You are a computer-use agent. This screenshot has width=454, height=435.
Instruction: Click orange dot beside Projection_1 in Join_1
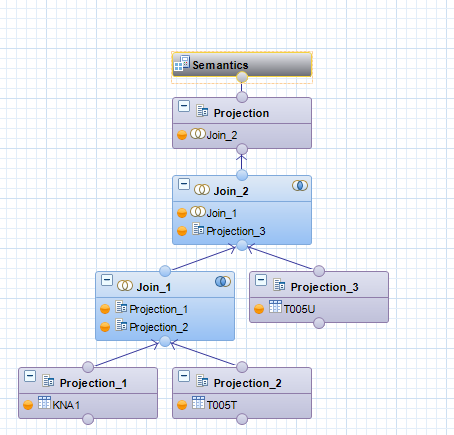coord(105,309)
